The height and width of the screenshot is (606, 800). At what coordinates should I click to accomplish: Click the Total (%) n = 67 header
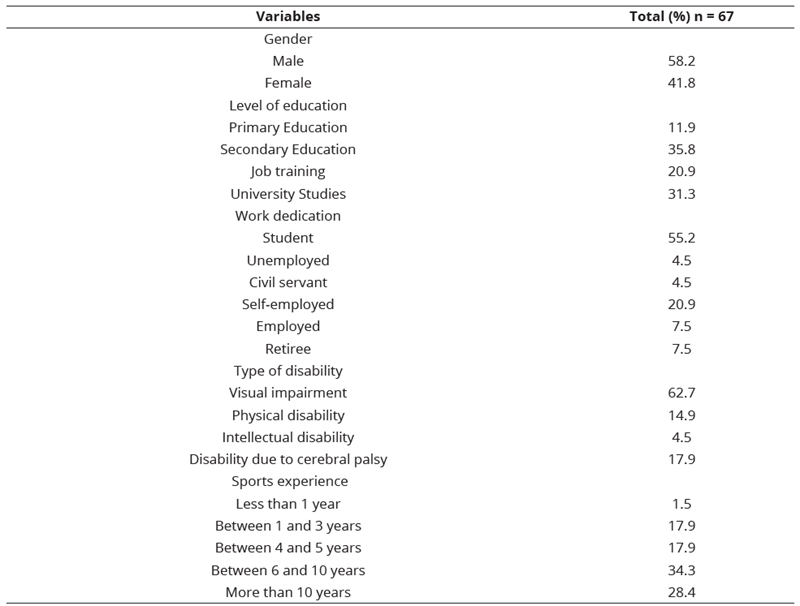coord(681,16)
